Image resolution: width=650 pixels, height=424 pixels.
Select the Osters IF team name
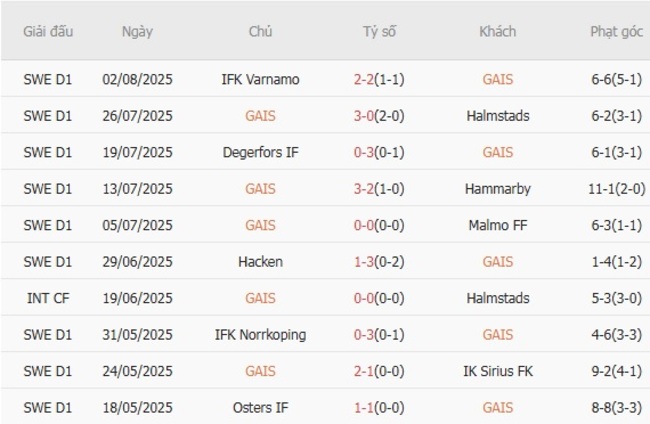[260, 407]
